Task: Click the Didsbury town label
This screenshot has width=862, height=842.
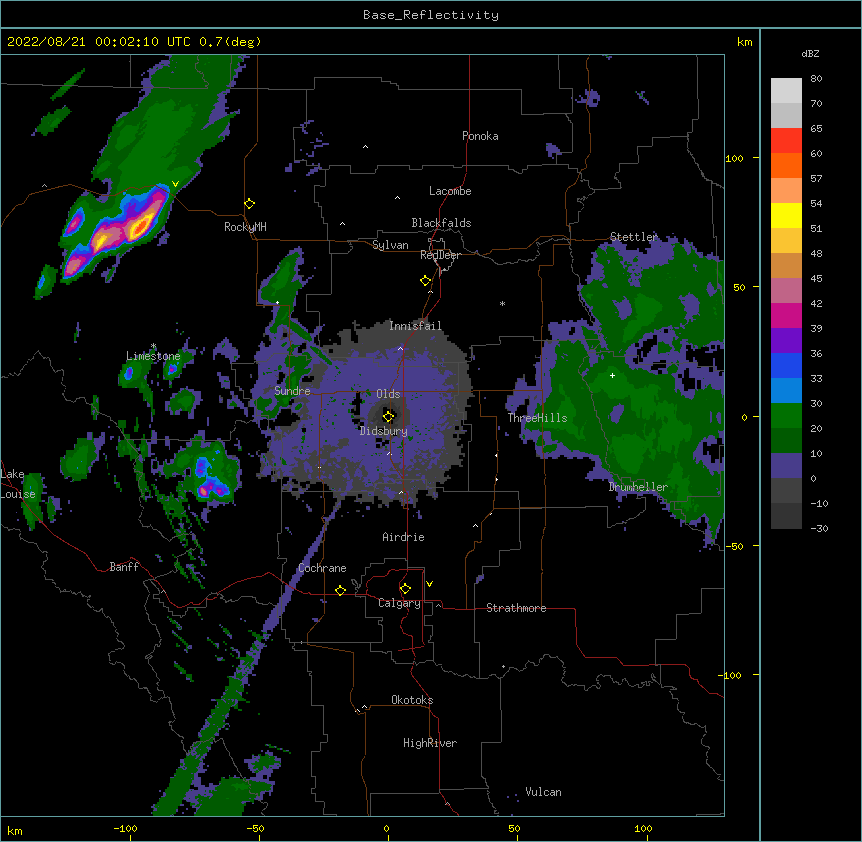Action: click(x=383, y=431)
